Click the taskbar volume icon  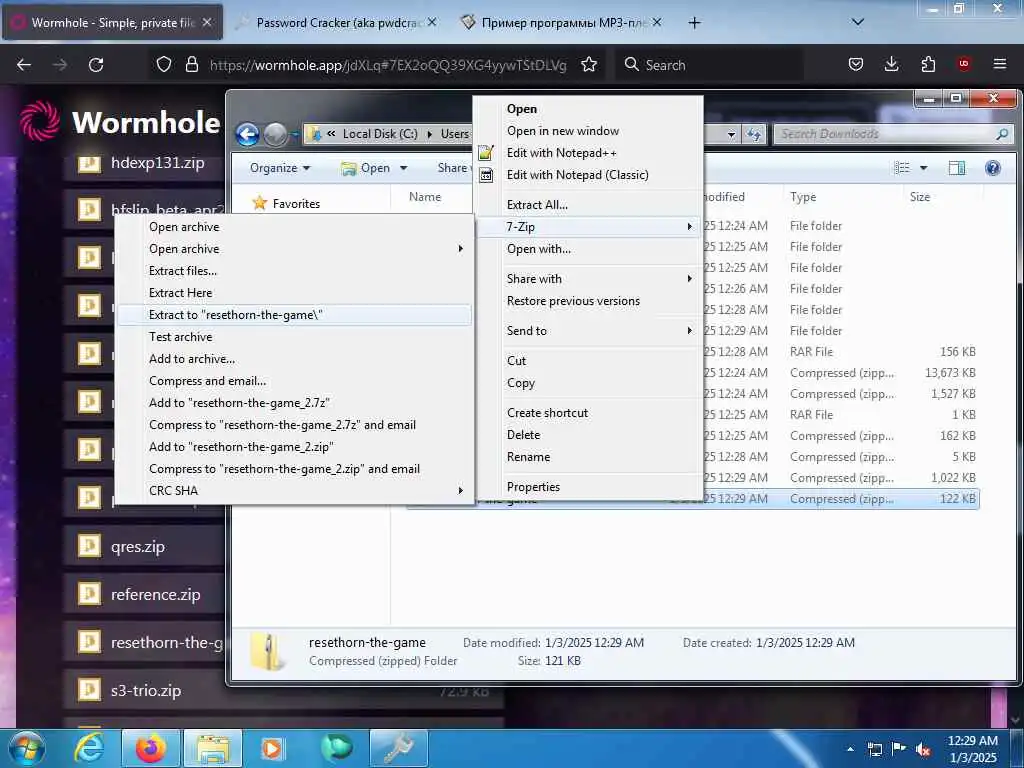click(923, 750)
